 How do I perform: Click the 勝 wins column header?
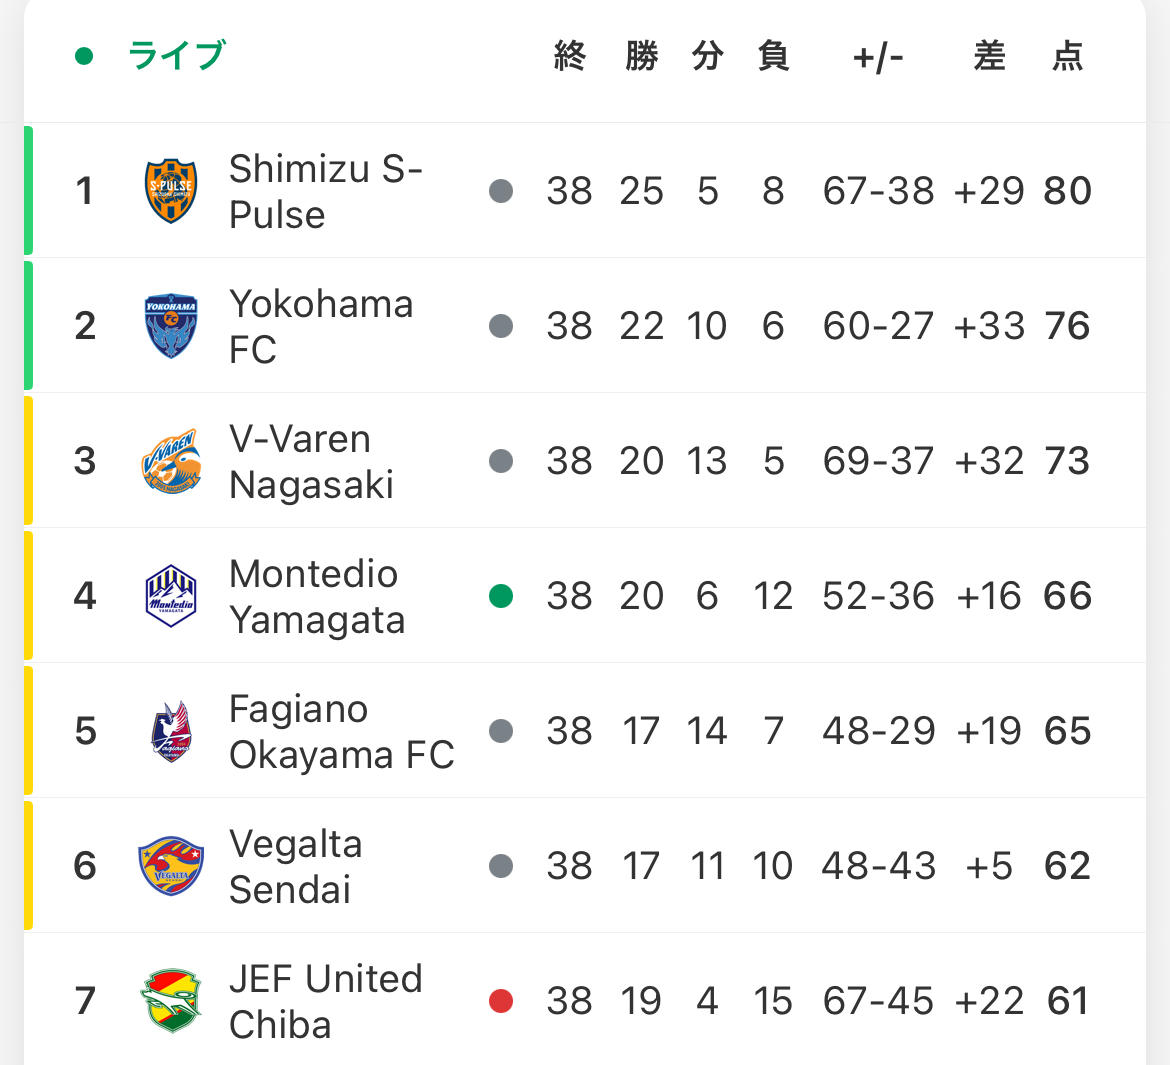642,56
